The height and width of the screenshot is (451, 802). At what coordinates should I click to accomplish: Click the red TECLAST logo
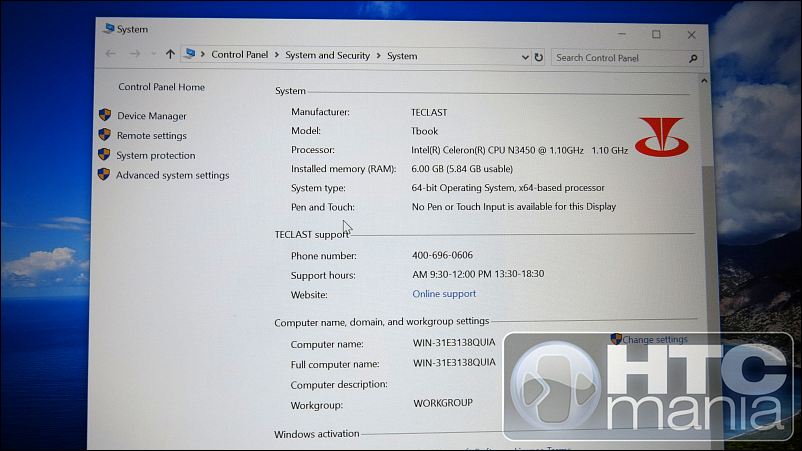point(662,137)
